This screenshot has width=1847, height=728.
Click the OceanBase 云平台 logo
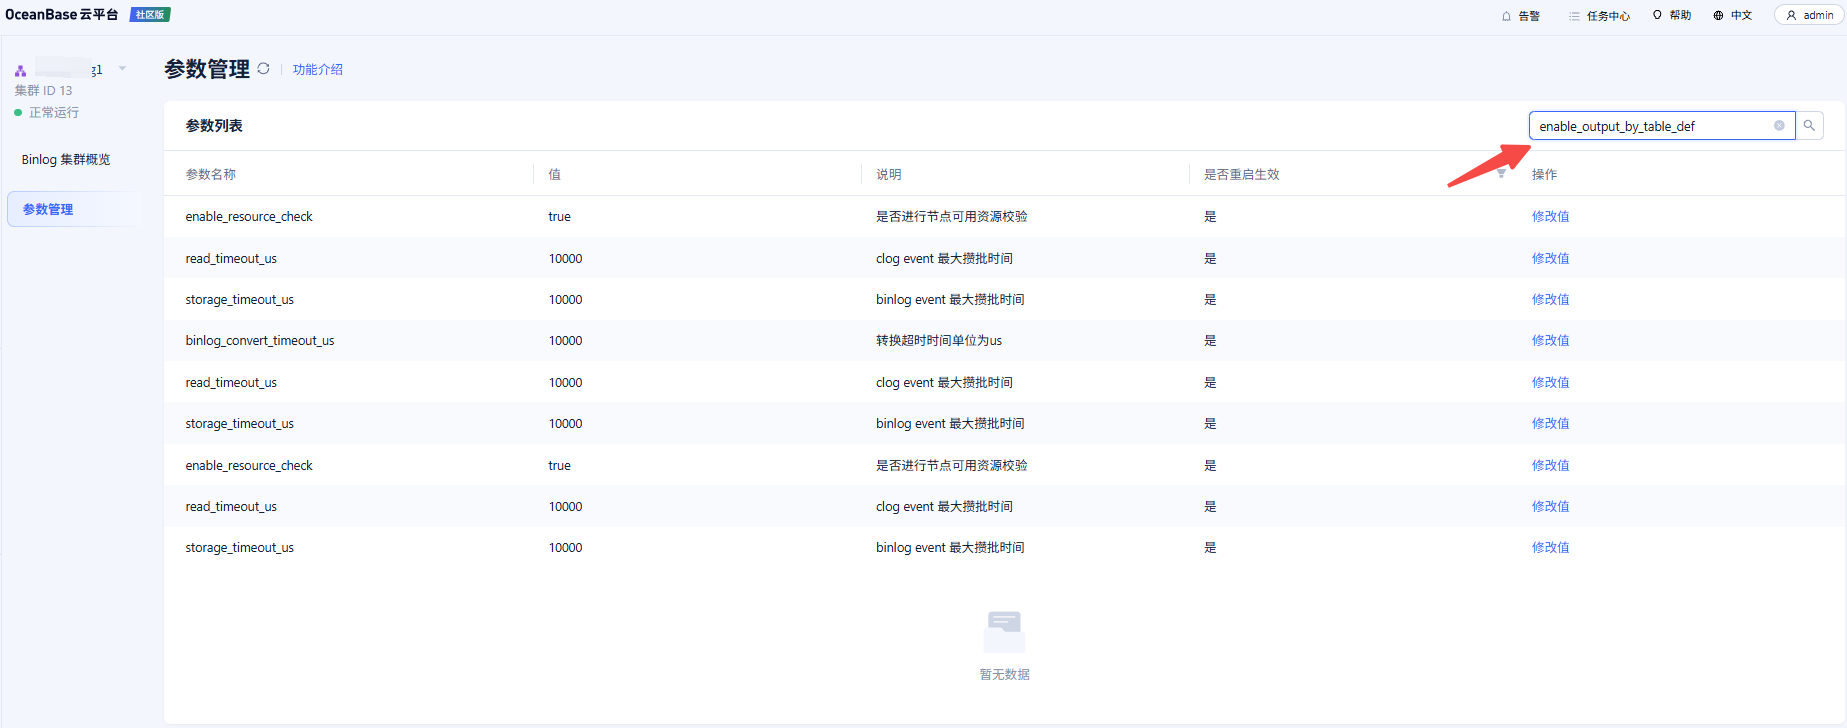(62, 15)
